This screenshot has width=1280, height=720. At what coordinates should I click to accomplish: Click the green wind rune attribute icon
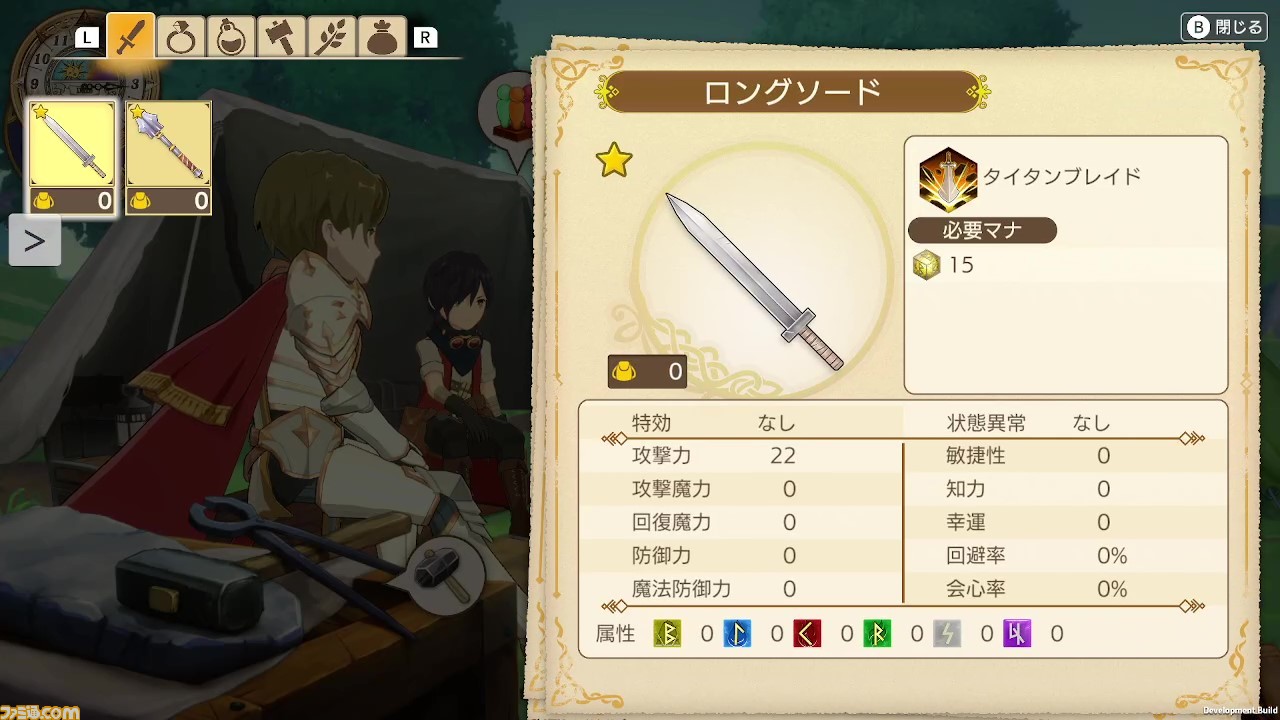tap(877, 634)
